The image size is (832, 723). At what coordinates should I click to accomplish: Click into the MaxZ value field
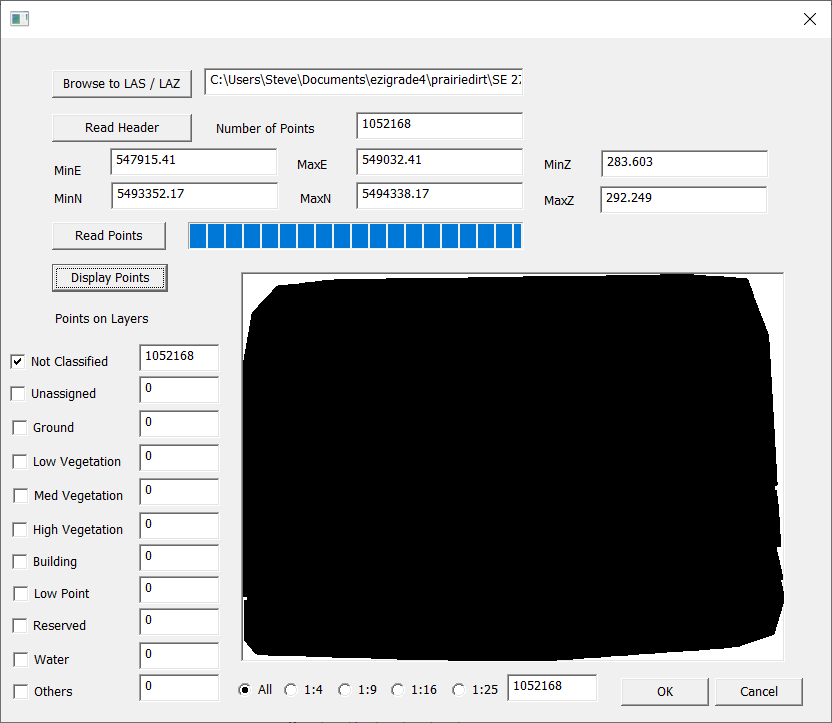point(683,199)
